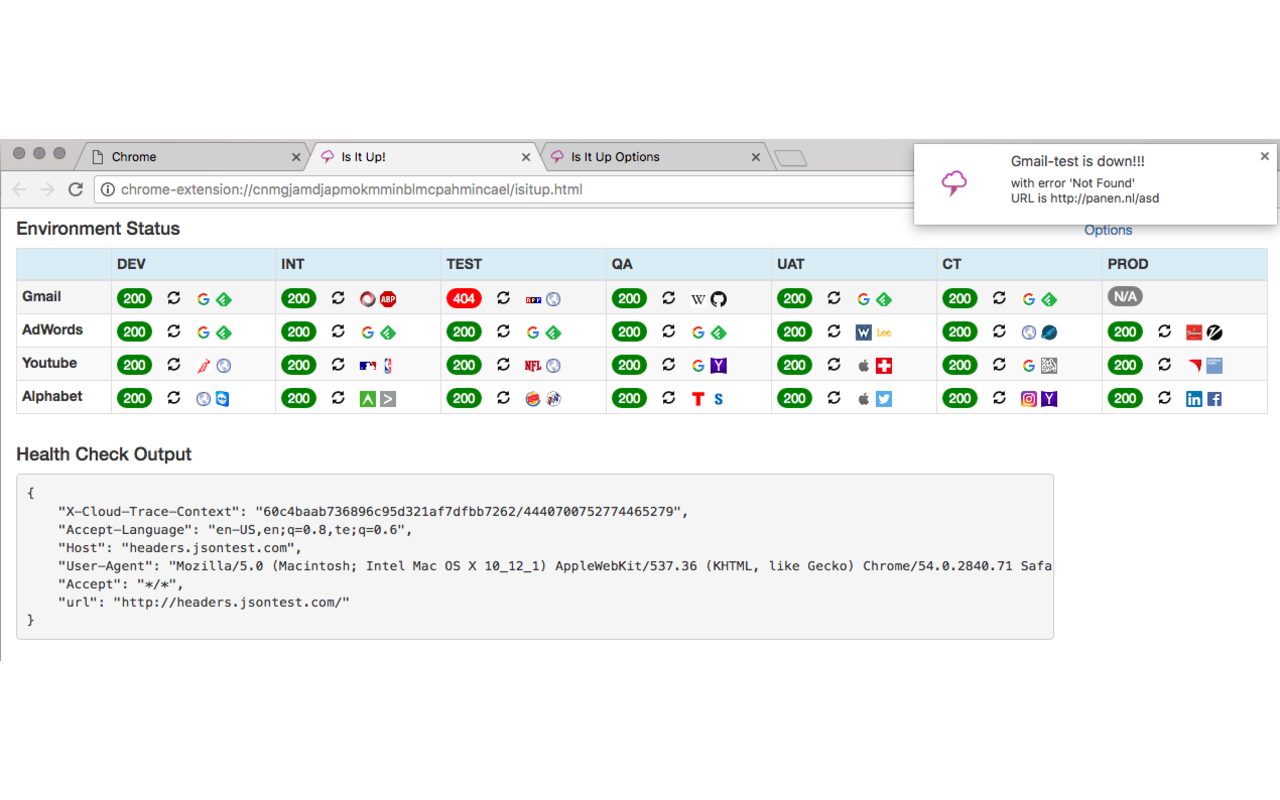Click the X-Cloud-Trace-Context line in output

pos(373,512)
